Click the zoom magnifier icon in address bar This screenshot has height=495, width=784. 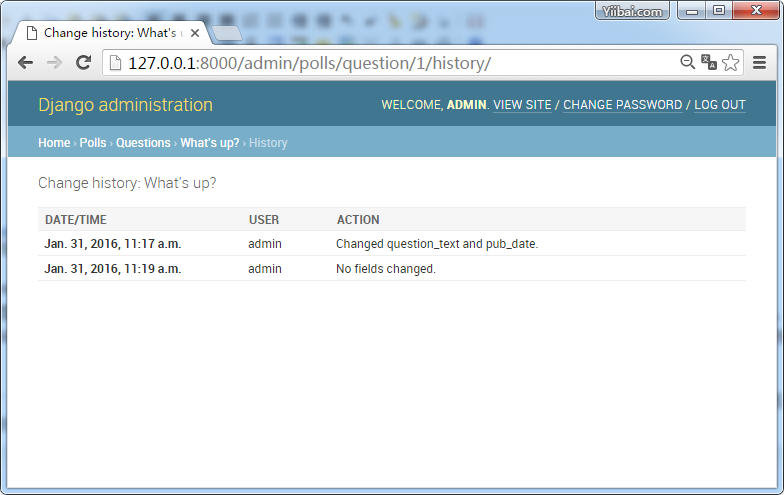687,62
